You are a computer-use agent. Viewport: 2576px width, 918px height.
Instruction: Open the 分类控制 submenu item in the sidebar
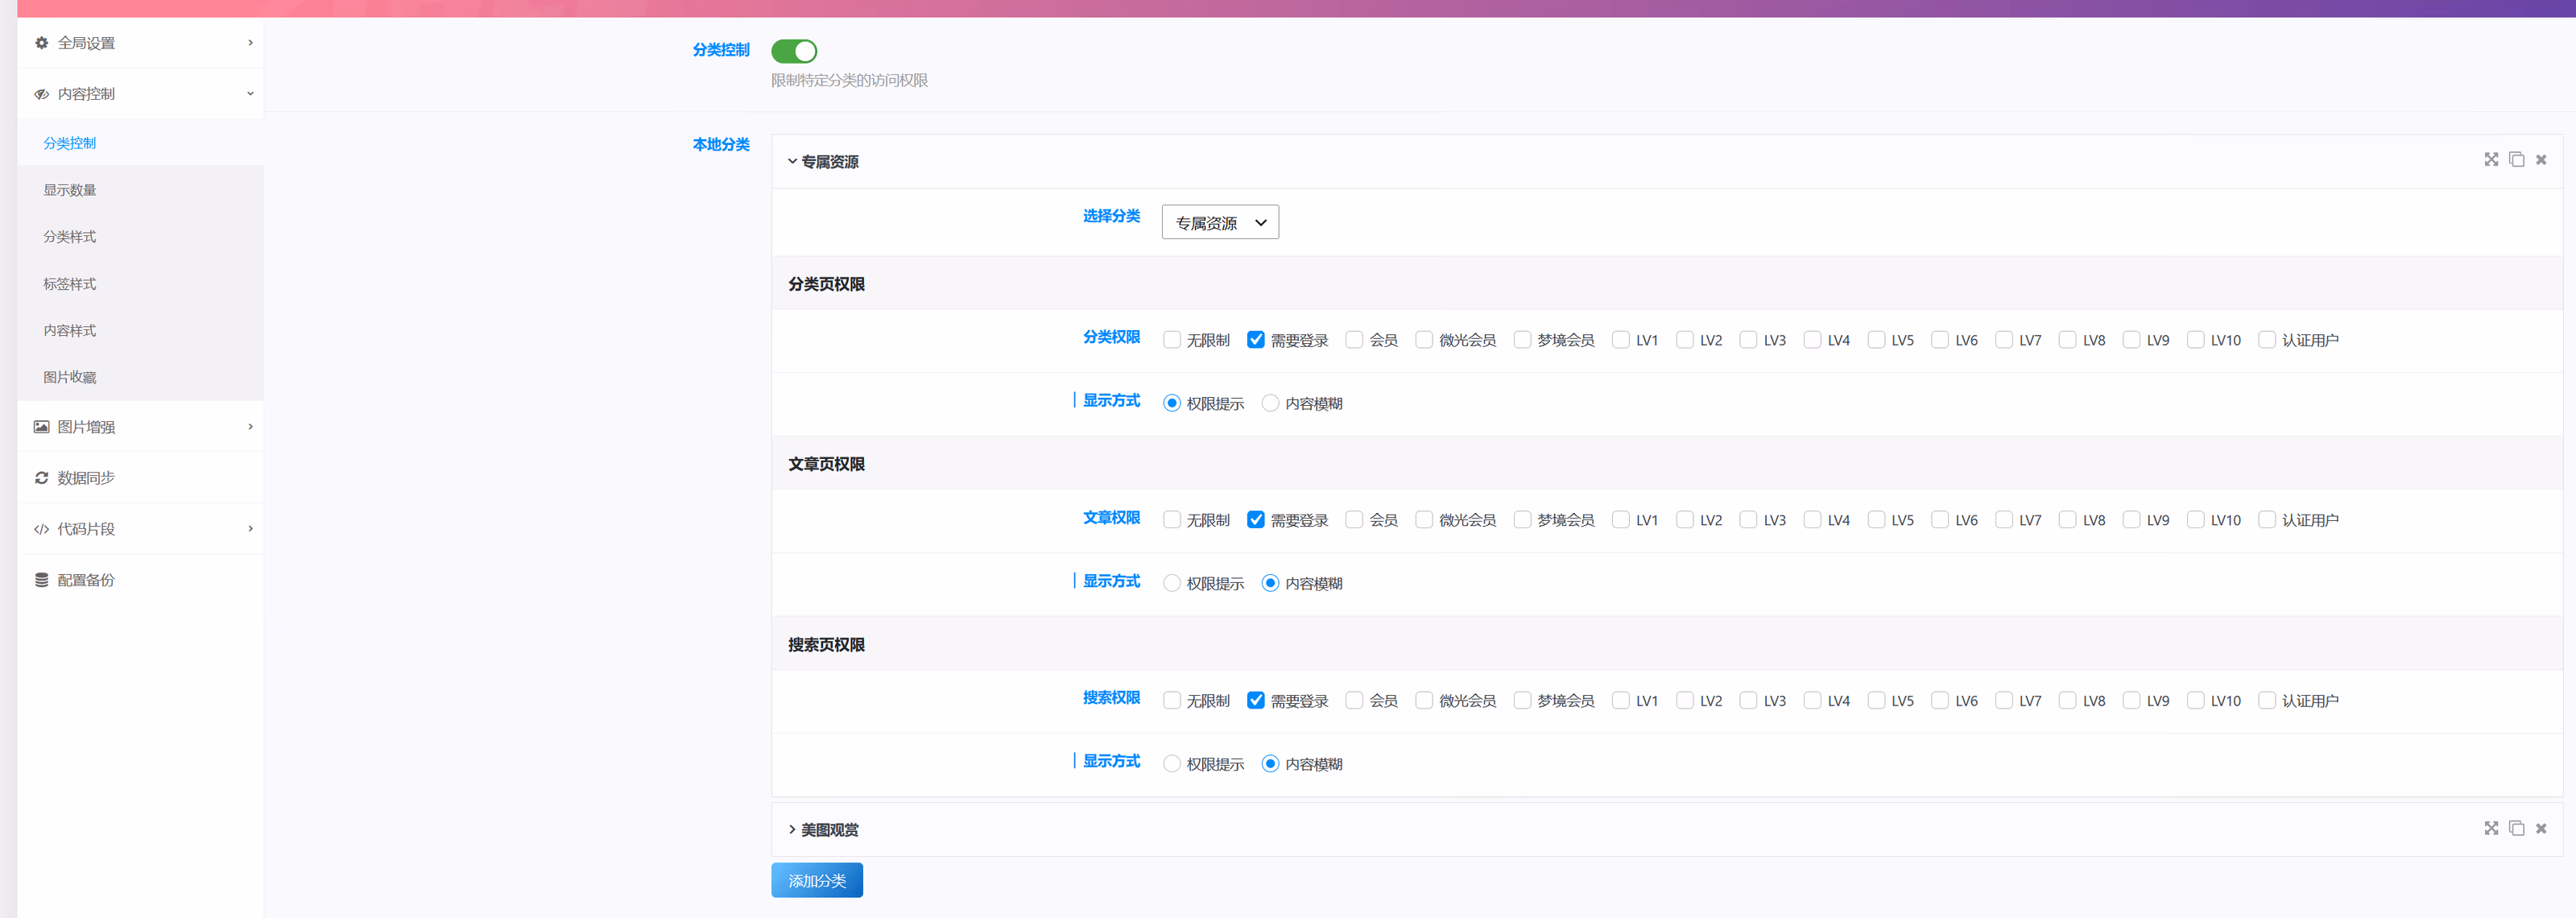pyautogui.click(x=140, y=143)
